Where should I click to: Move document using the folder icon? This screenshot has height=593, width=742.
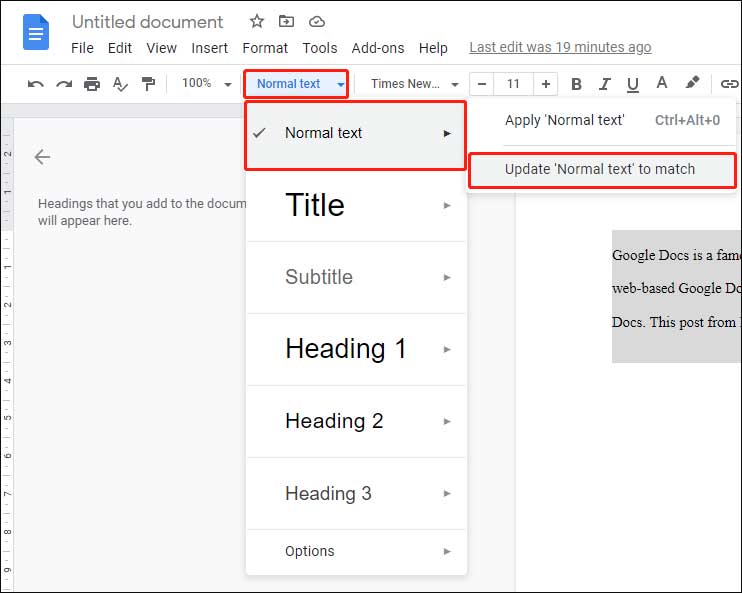[x=286, y=21]
